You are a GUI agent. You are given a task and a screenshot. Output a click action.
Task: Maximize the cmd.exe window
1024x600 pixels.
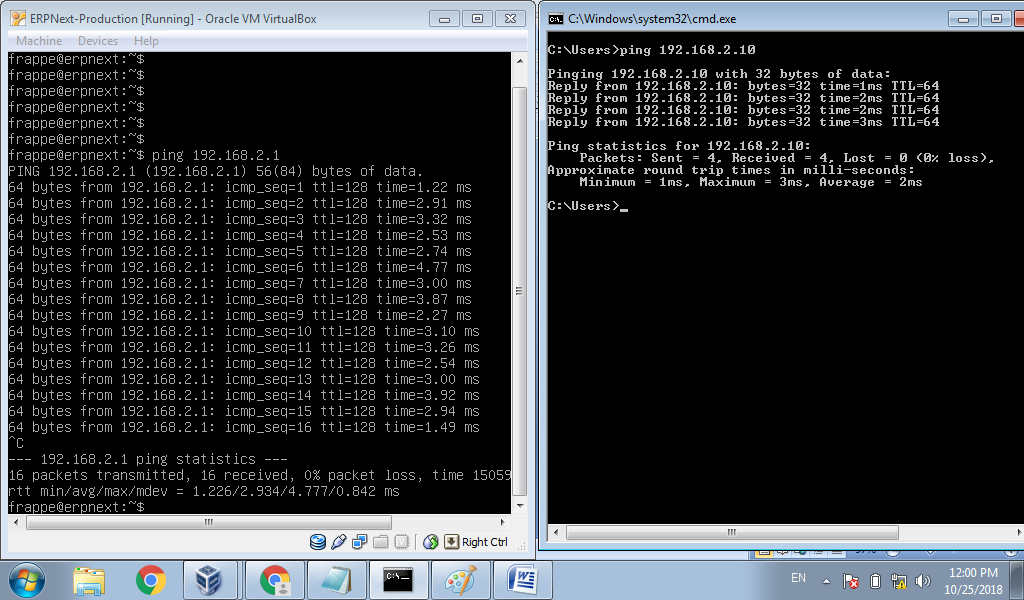[996, 19]
